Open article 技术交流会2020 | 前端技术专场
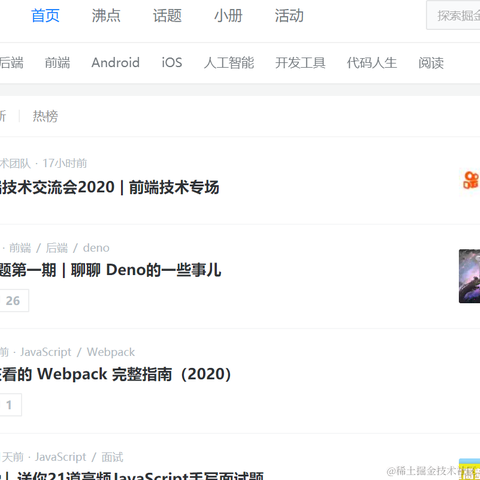480x480 pixels. pos(110,187)
